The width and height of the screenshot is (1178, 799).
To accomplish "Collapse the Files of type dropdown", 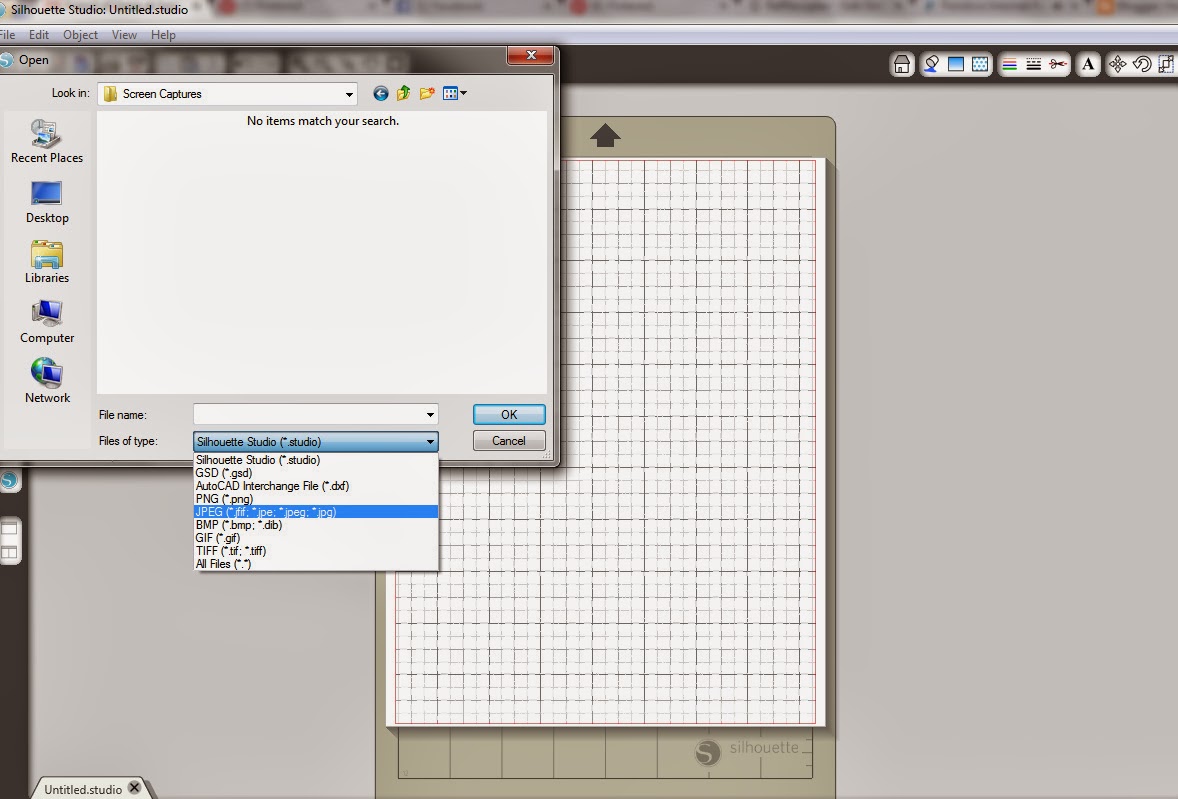I will 430,442.
